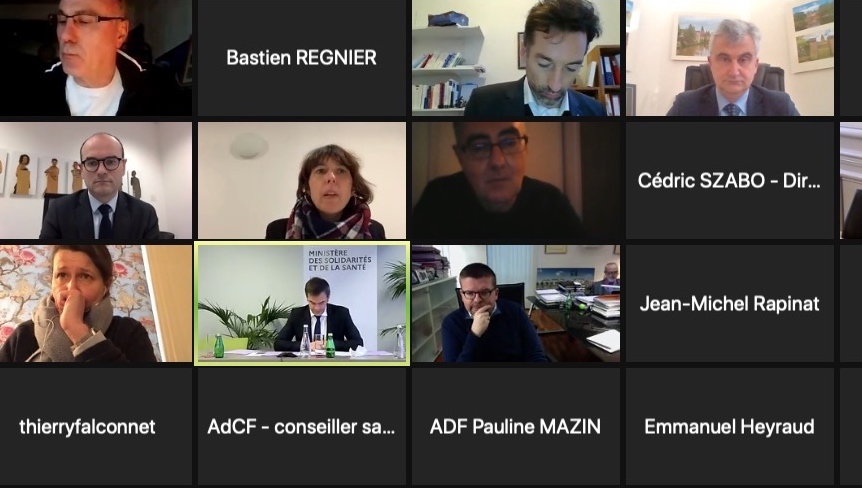Click the partially visible video tile at right edge
The image size is (862, 488).
pos(851,180)
